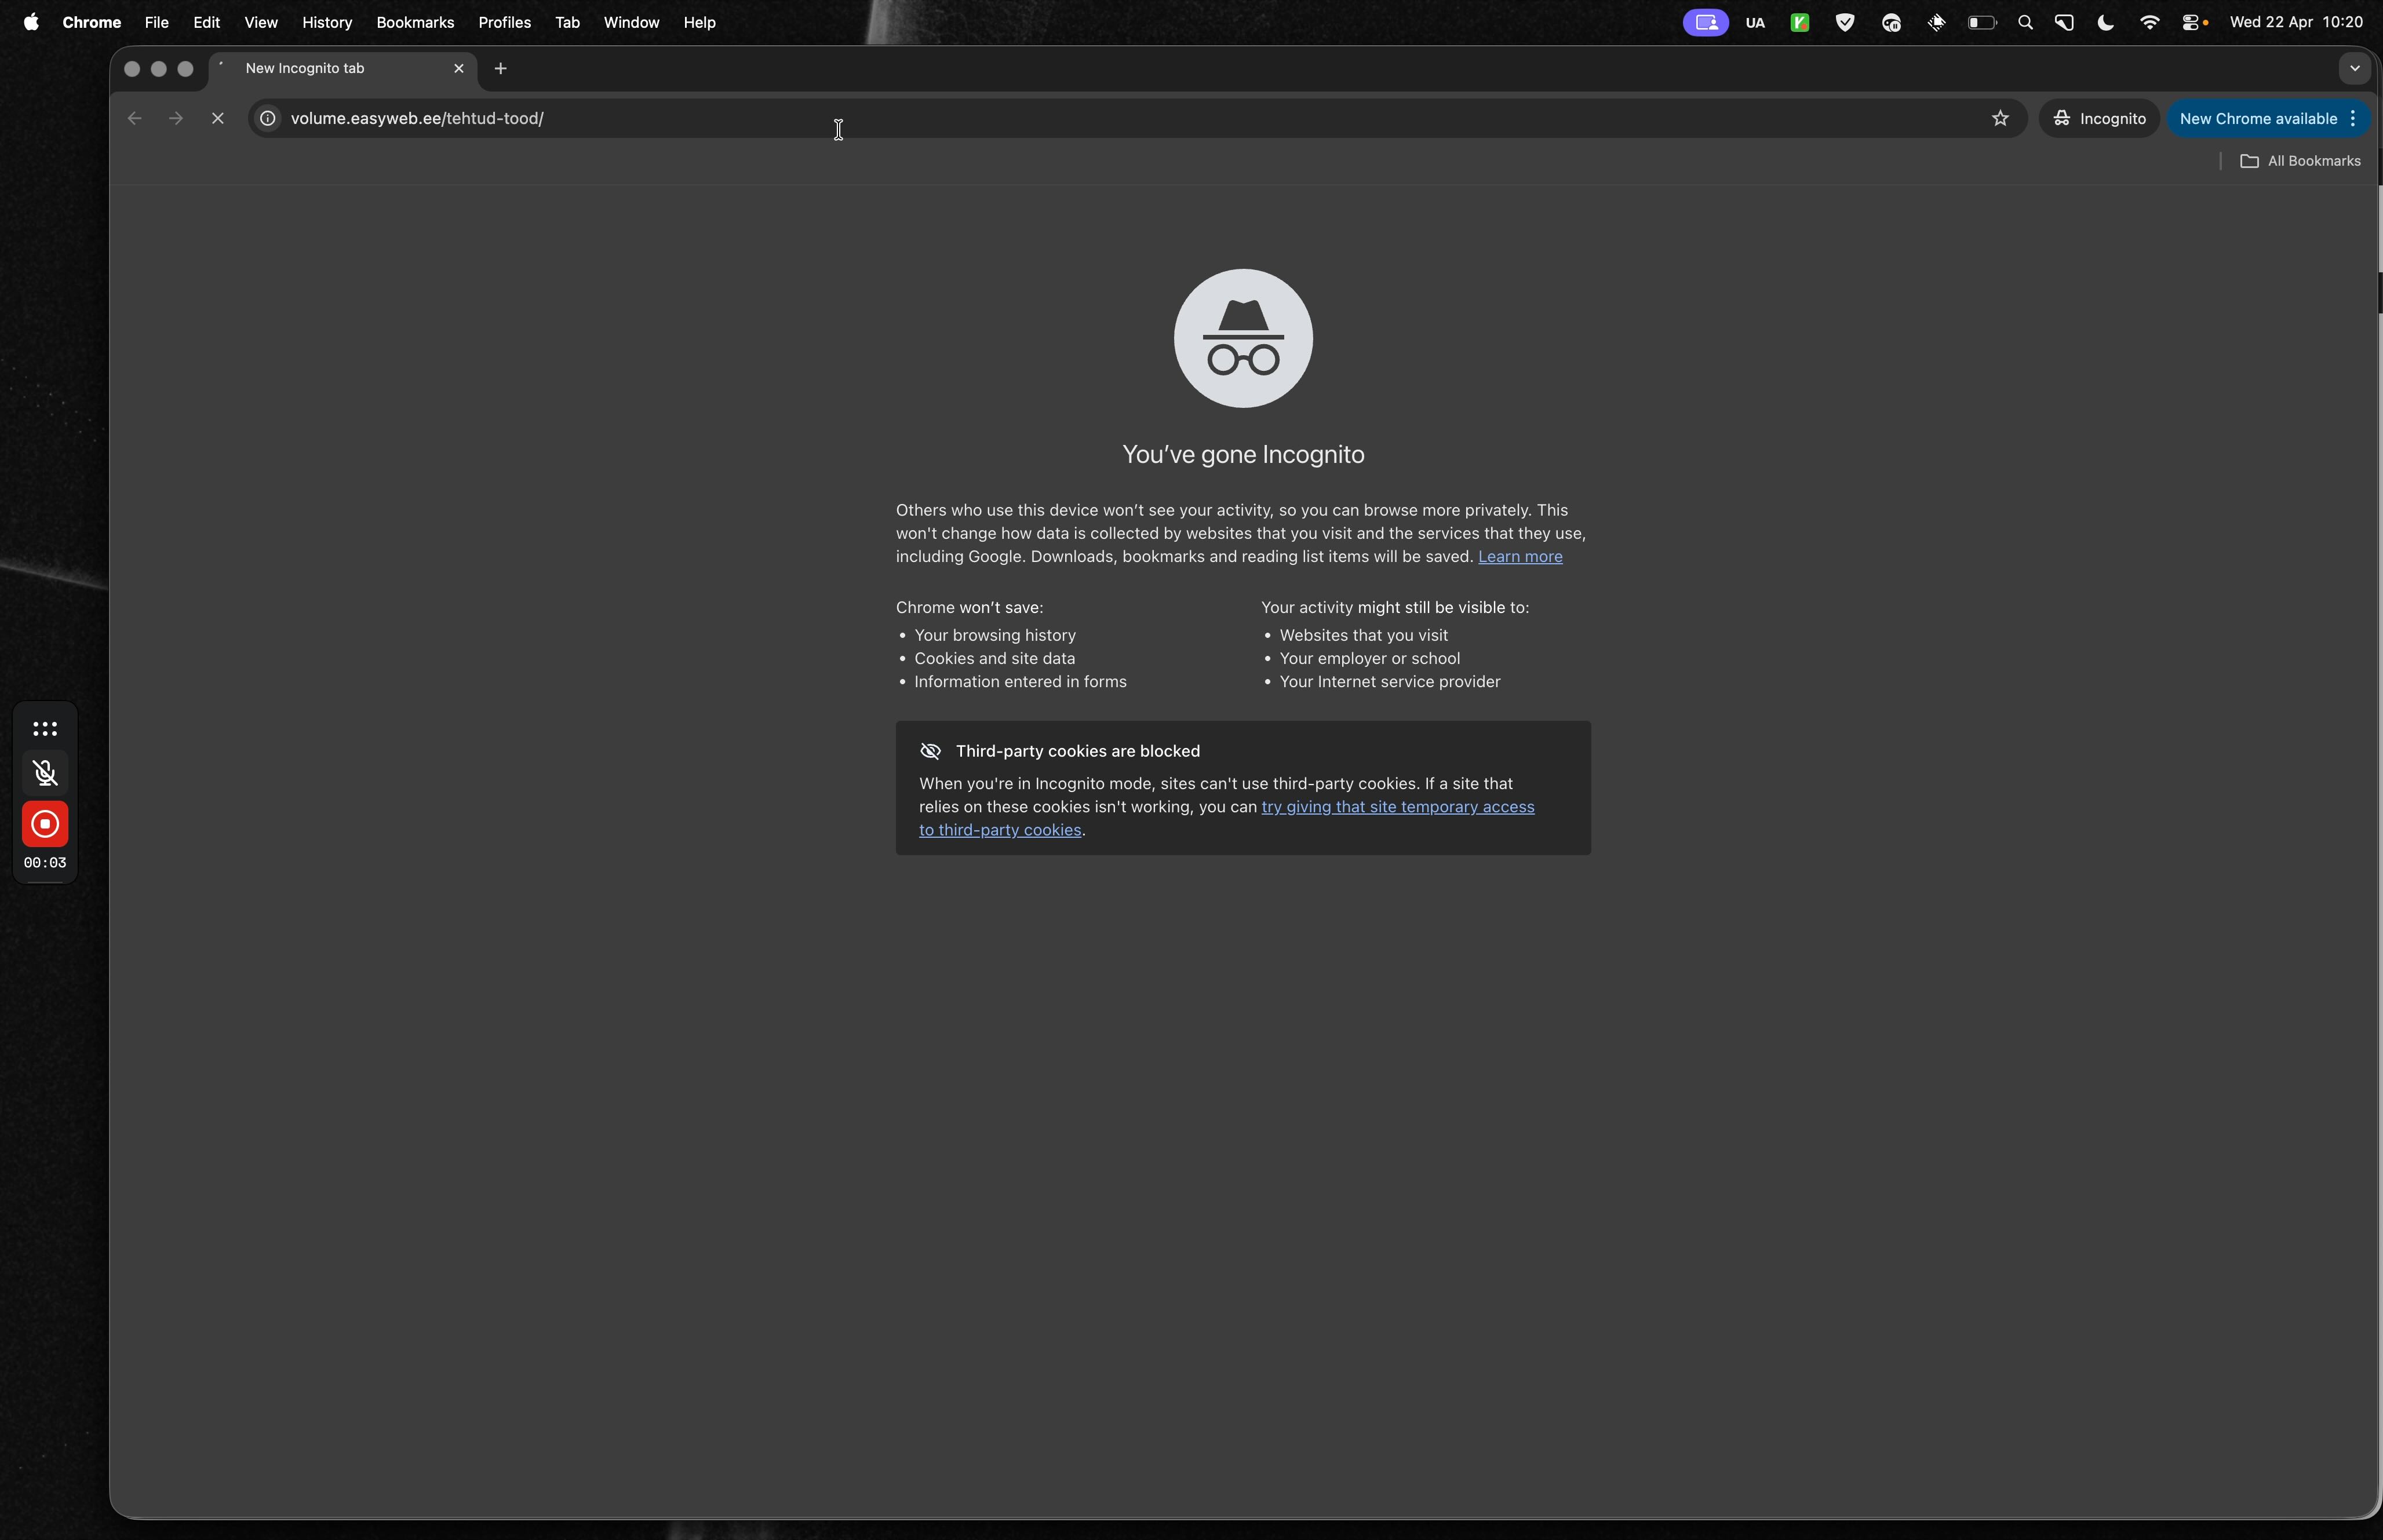Open All Bookmarks folder
The width and height of the screenshot is (2383, 1540).
click(2301, 161)
